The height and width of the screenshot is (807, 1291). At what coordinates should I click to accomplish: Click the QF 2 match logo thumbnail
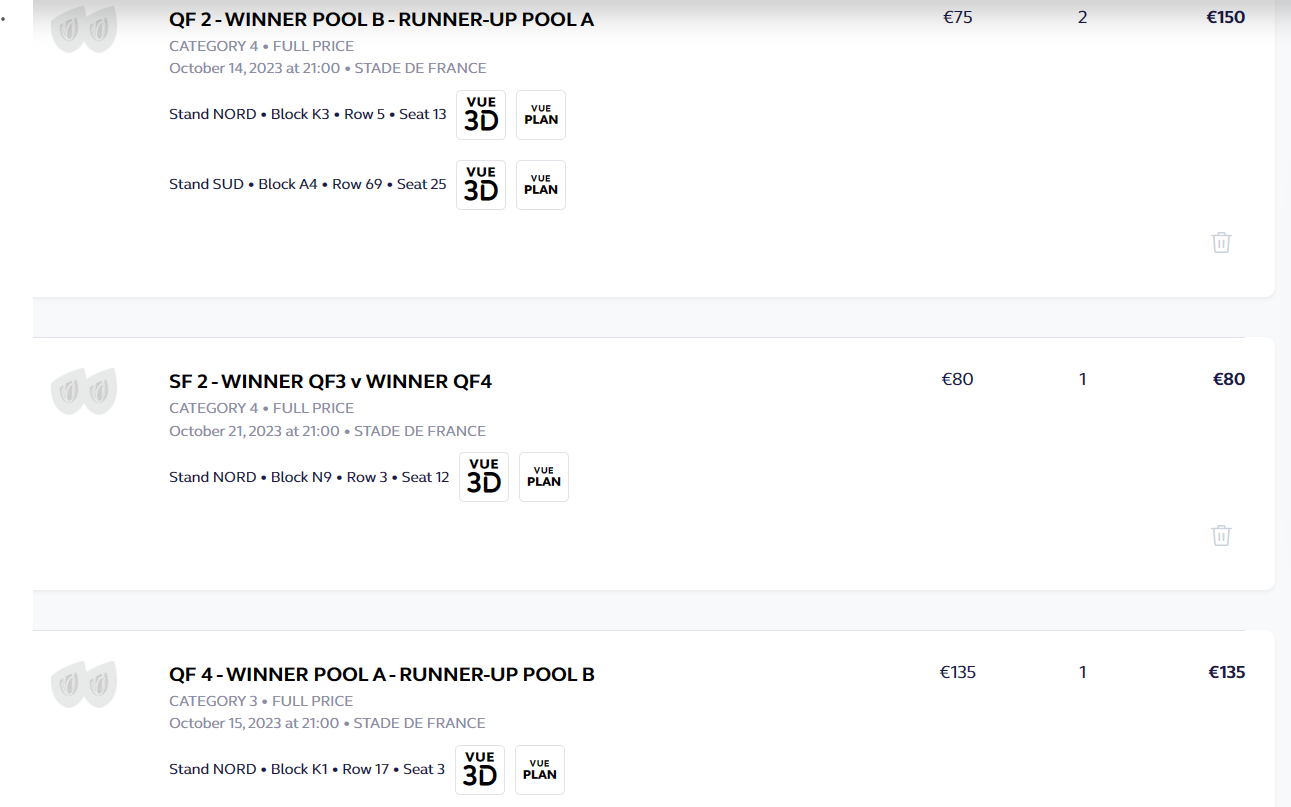pyautogui.click(x=84, y=29)
